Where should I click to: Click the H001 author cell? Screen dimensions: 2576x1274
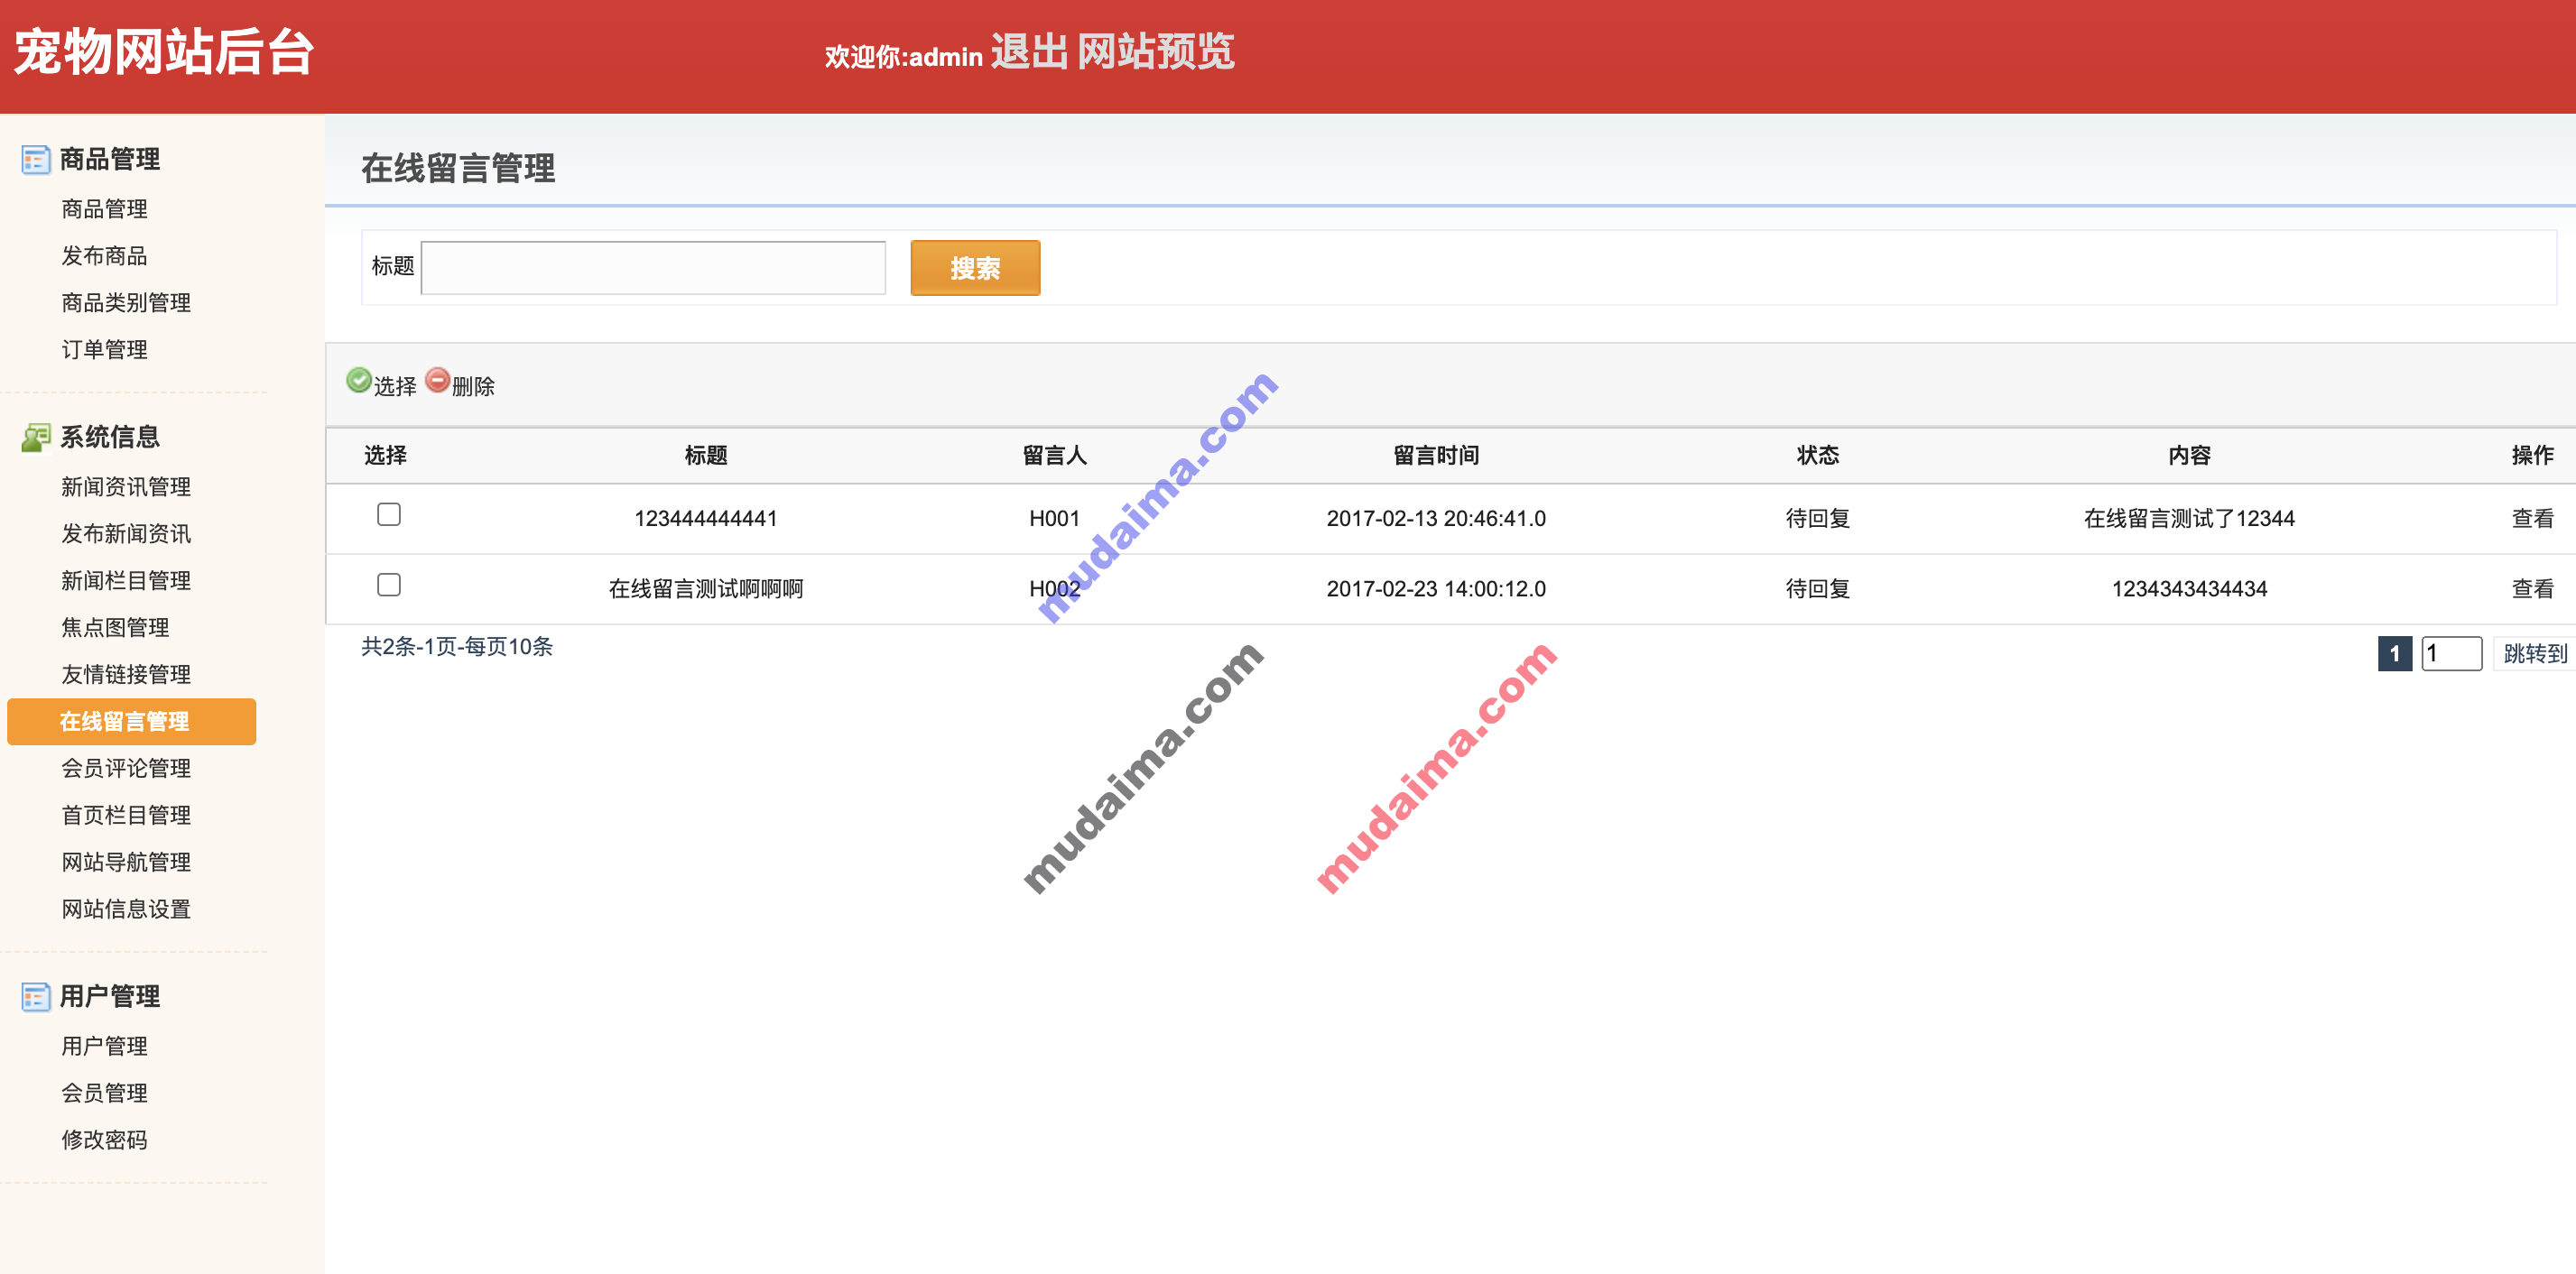(x=1055, y=518)
